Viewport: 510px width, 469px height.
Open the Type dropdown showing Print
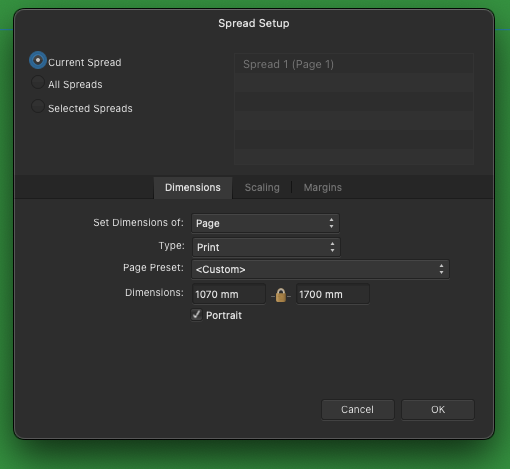(x=266, y=247)
